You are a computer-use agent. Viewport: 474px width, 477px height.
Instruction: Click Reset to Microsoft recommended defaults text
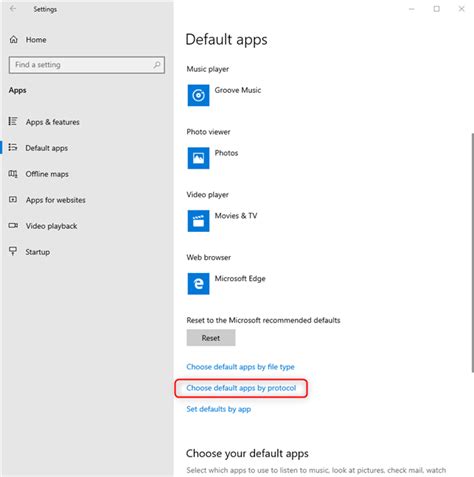pos(263,320)
